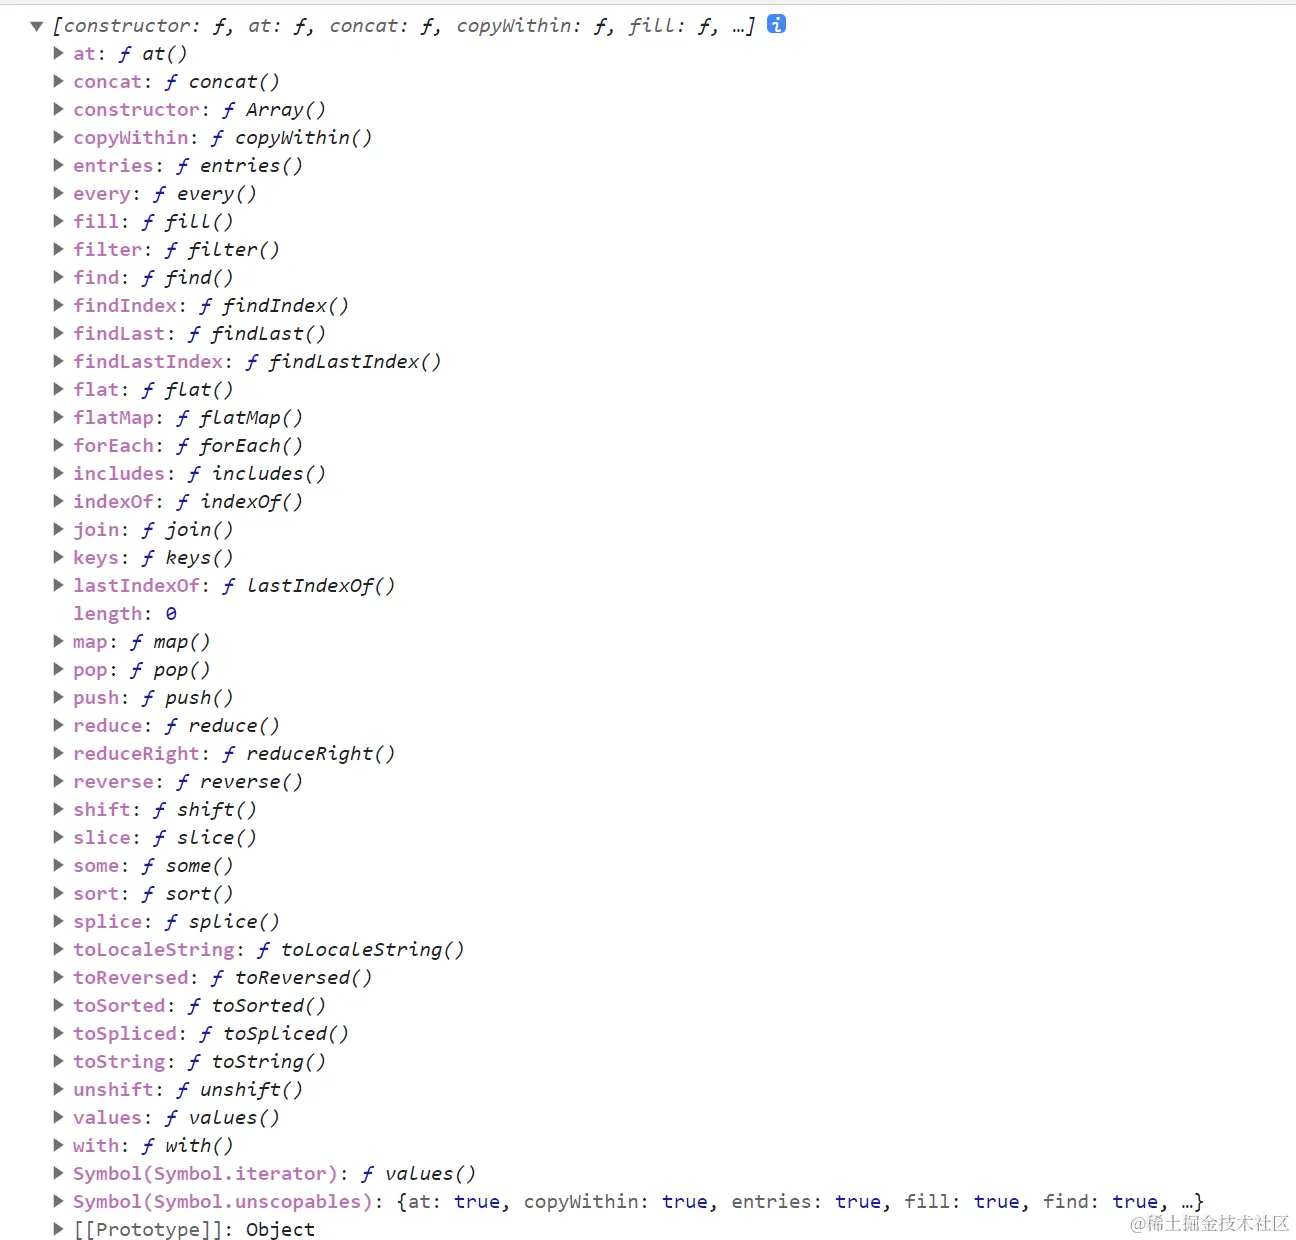Expand the [[Prototype]] entry
This screenshot has width=1296, height=1240.
pos(58,1229)
